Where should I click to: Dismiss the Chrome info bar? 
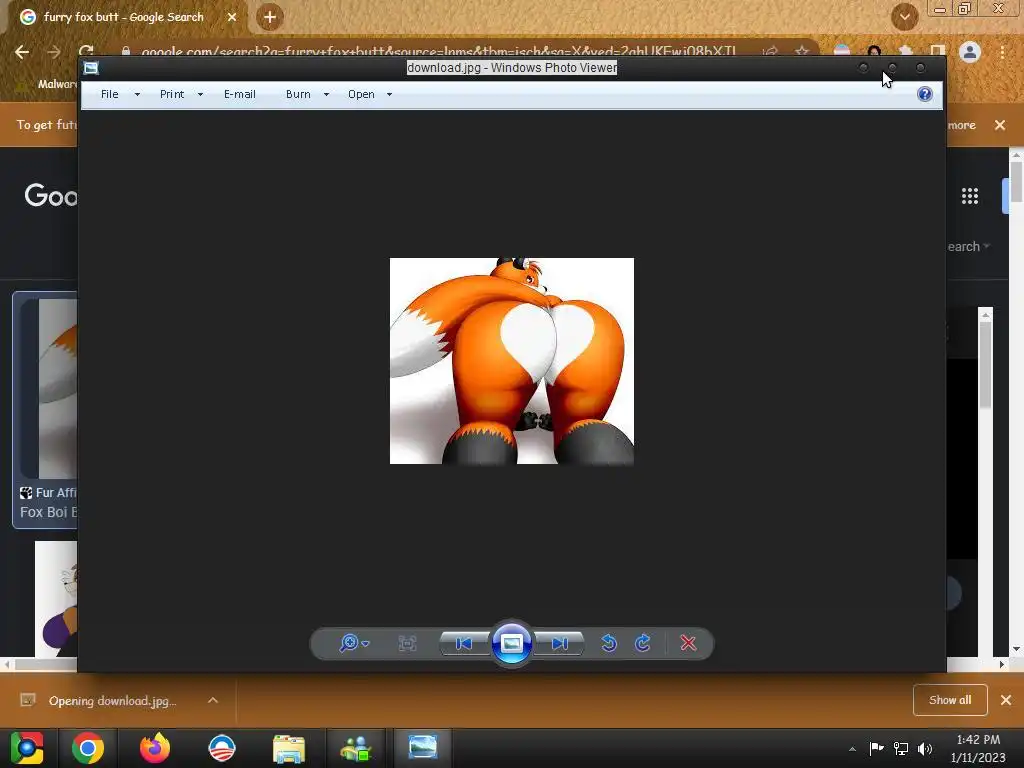point(1000,125)
